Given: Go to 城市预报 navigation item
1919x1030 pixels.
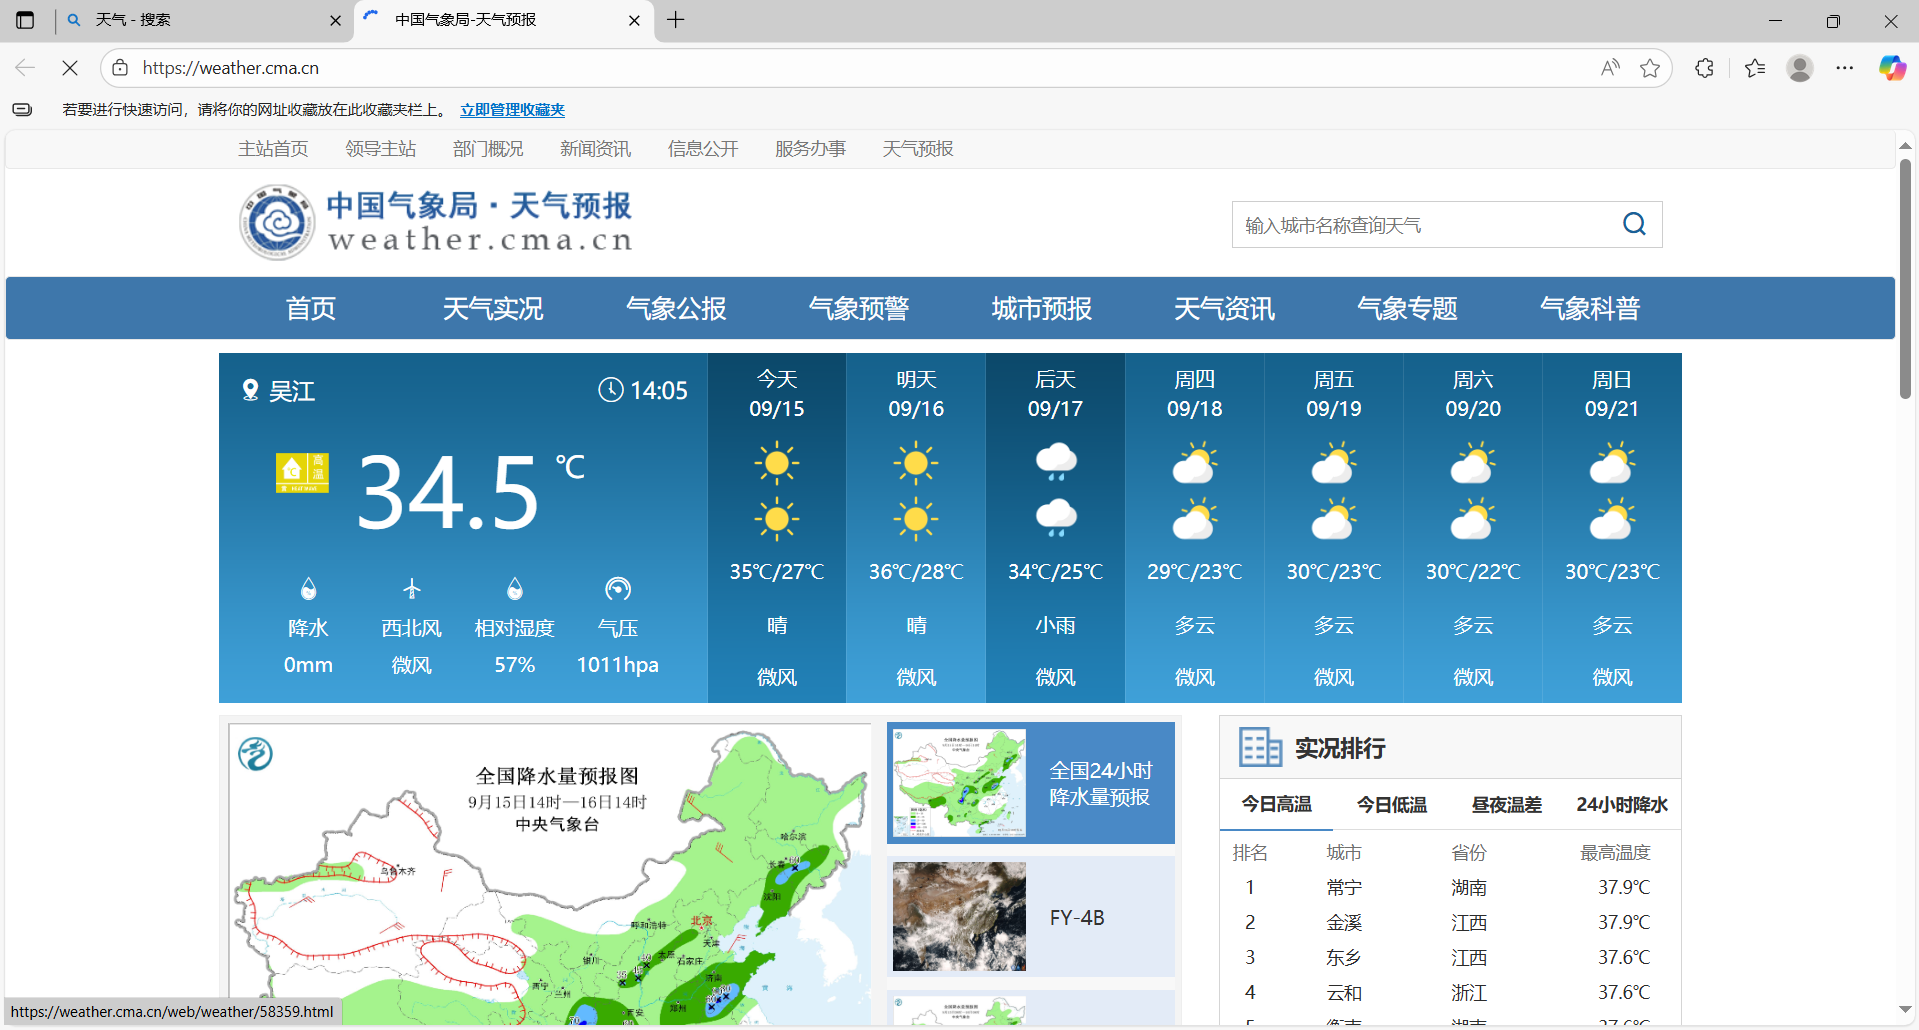Looking at the screenshot, I should pos(1041,309).
